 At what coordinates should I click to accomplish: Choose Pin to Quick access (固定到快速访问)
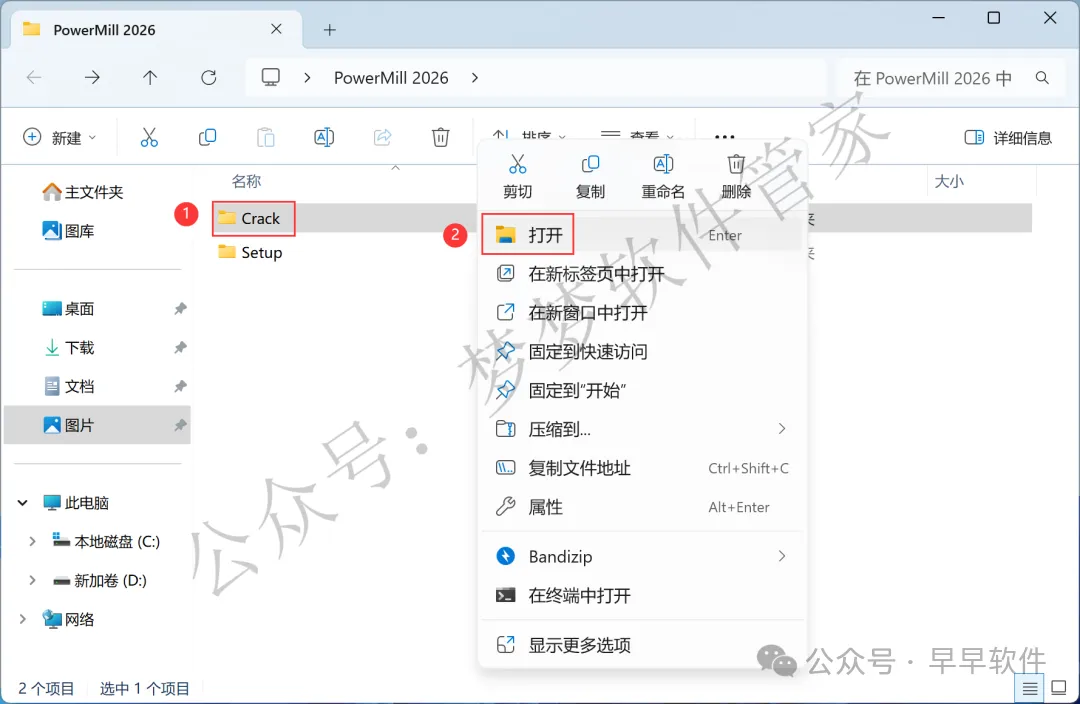(641, 351)
